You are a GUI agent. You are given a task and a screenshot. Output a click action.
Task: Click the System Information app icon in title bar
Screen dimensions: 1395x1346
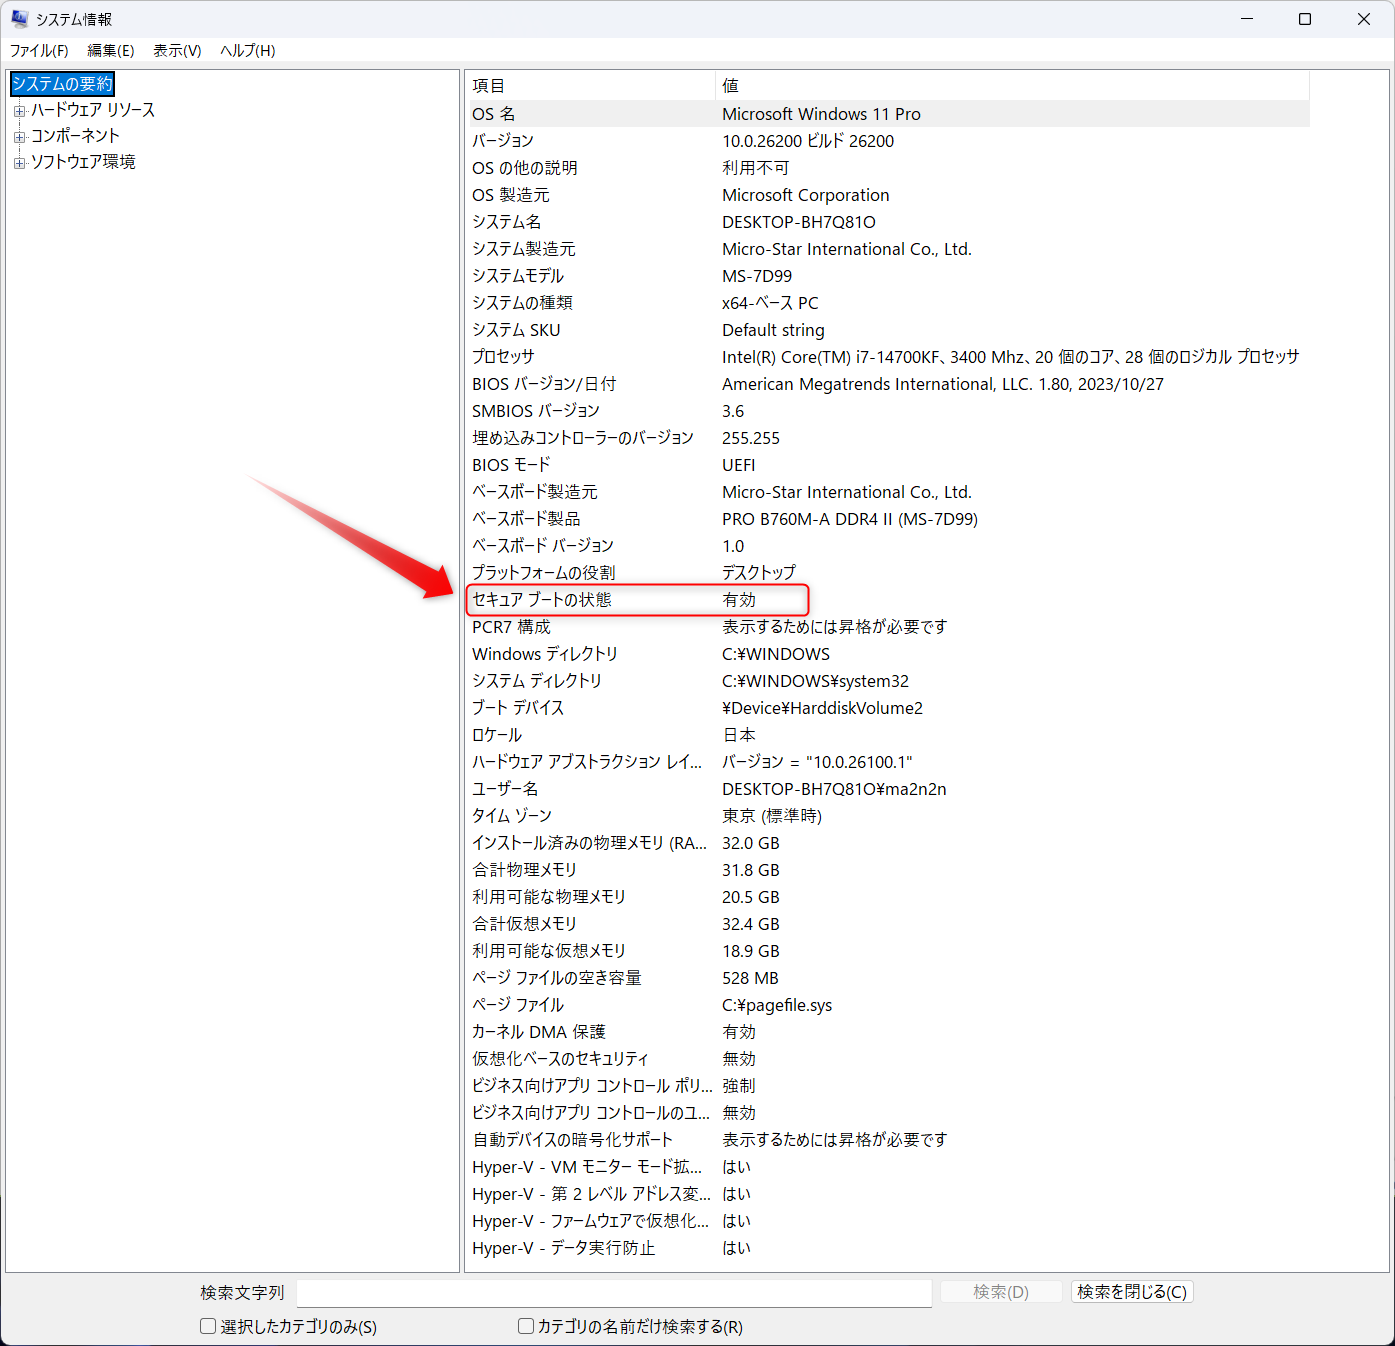19,19
